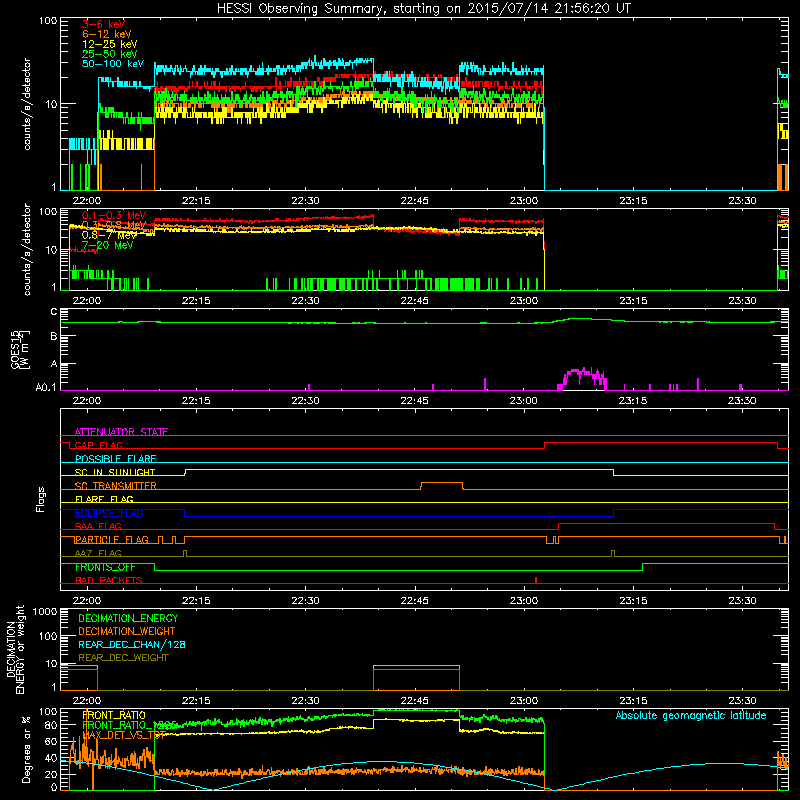Click the 22:00 label under the top keV panel
The width and height of the screenshot is (800, 800).
[x=87, y=201]
